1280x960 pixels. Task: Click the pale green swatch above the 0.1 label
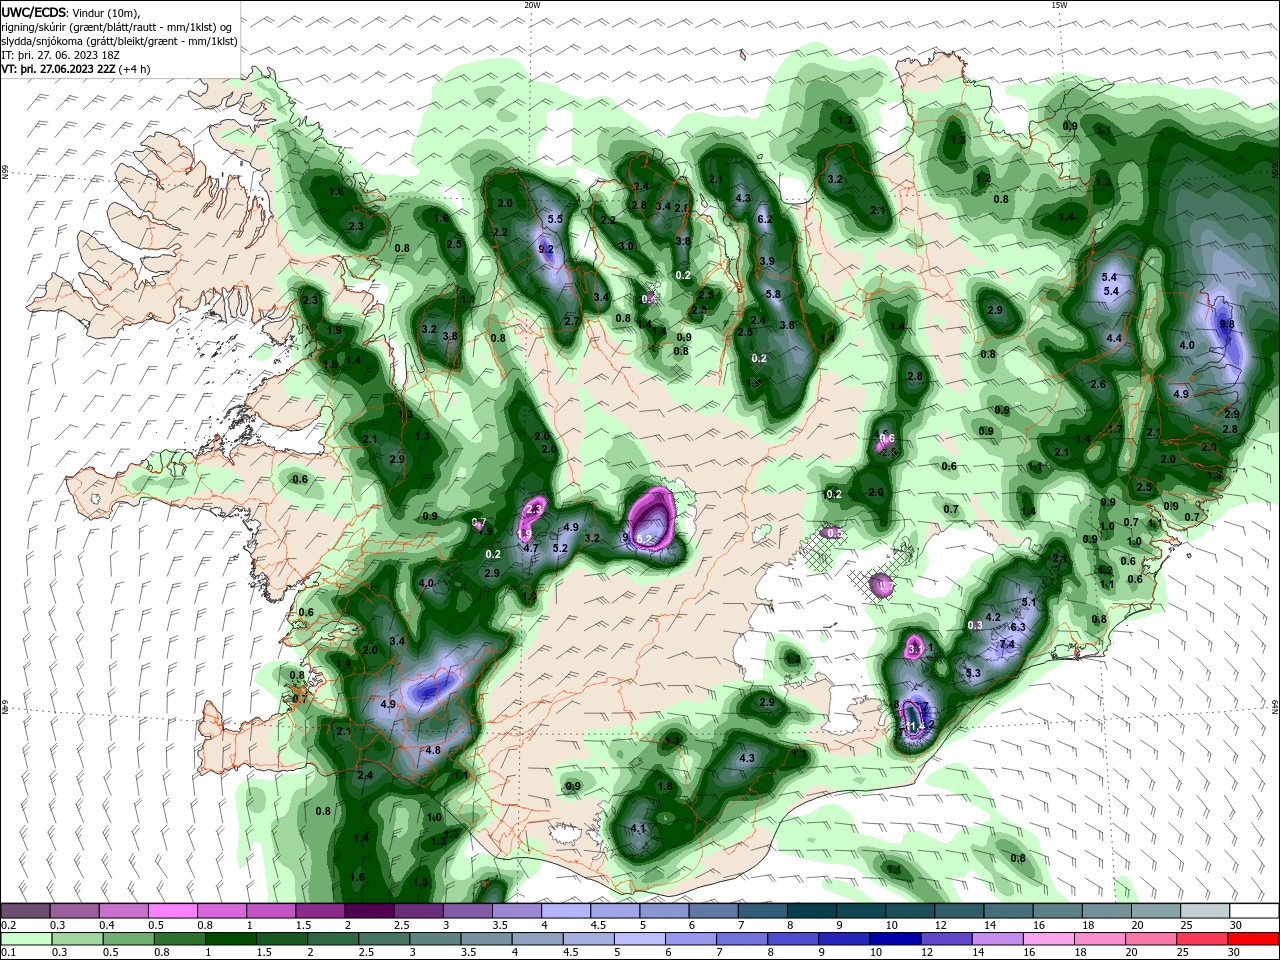pos(25,939)
